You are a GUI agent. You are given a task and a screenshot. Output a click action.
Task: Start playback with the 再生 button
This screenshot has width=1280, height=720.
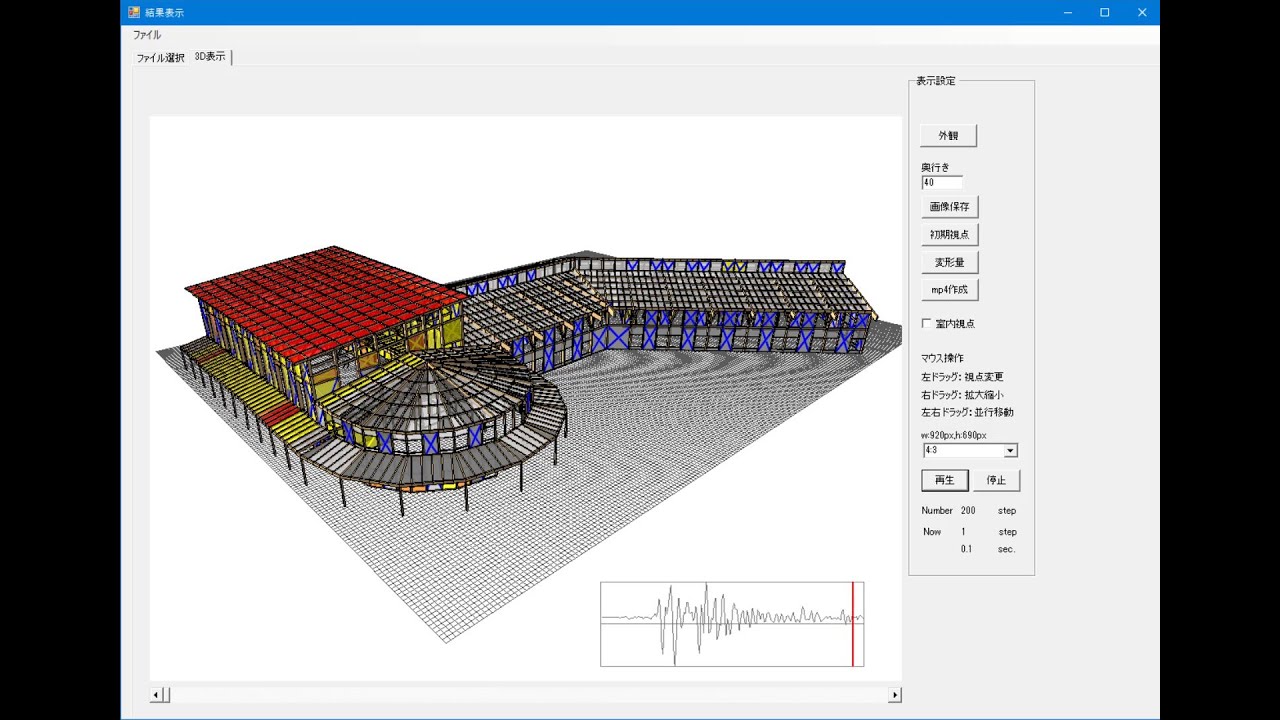tap(944, 480)
